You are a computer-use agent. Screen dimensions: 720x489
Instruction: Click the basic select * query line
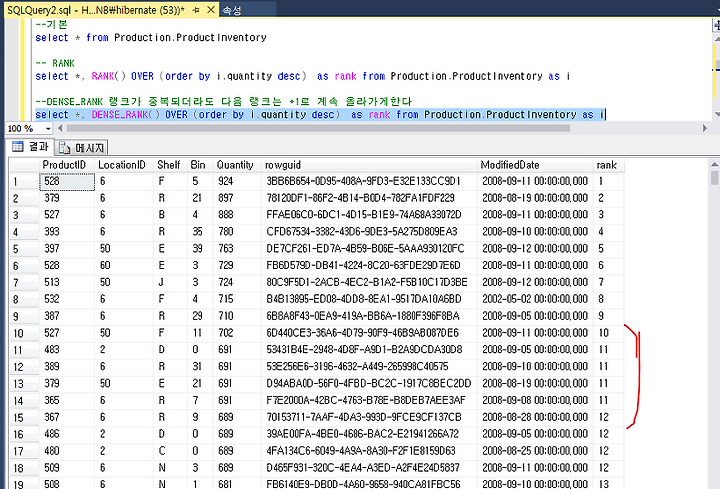click(x=151, y=38)
